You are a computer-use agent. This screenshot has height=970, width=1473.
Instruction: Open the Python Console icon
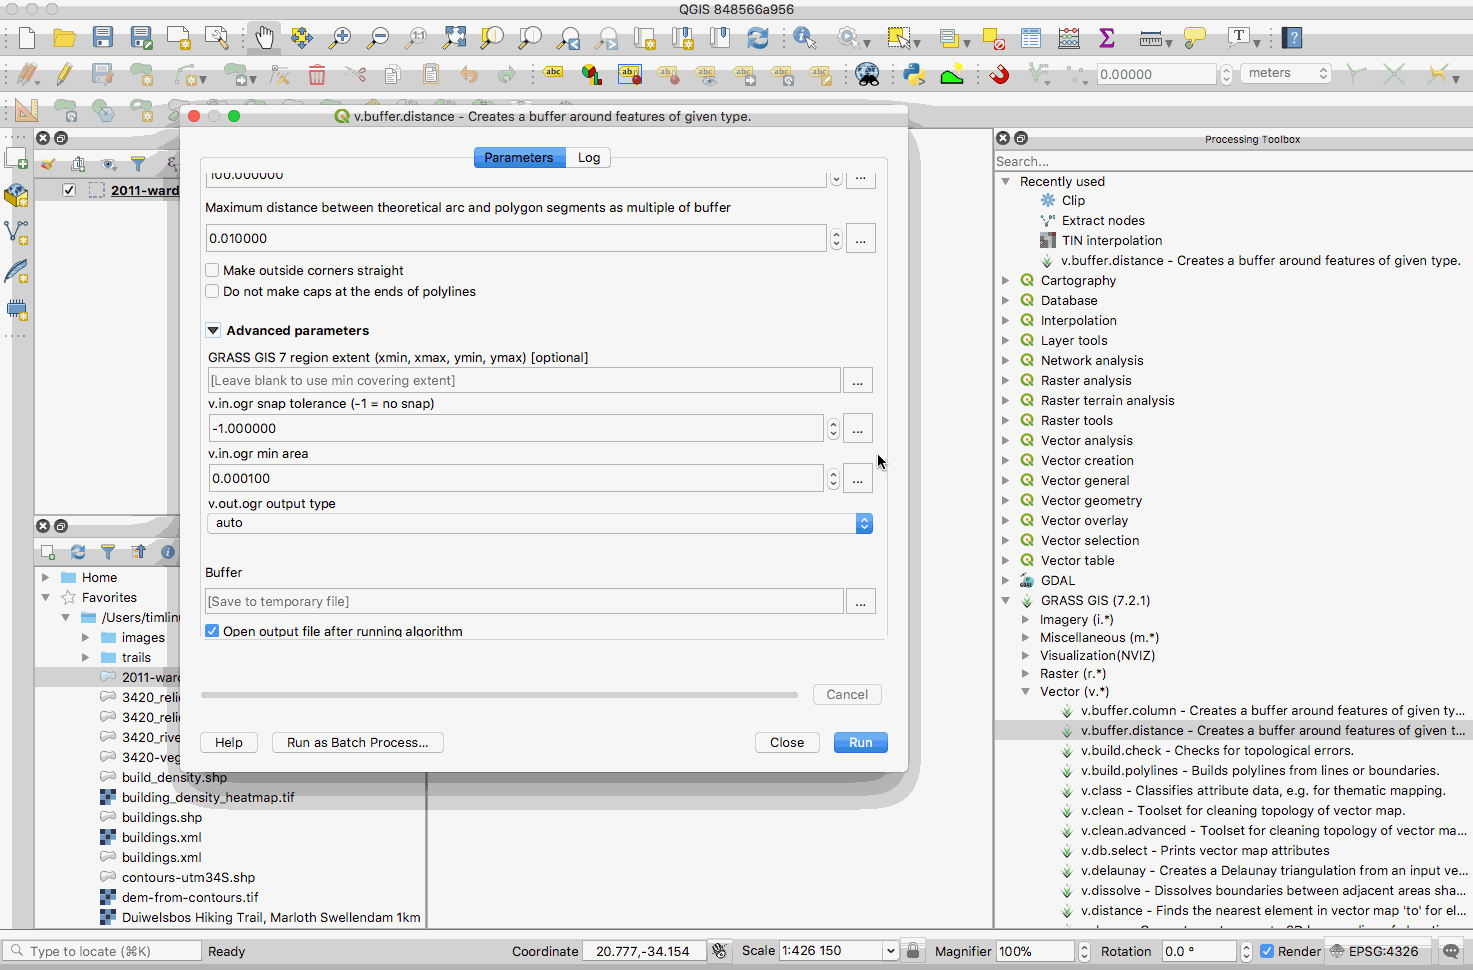coord(913,74)
